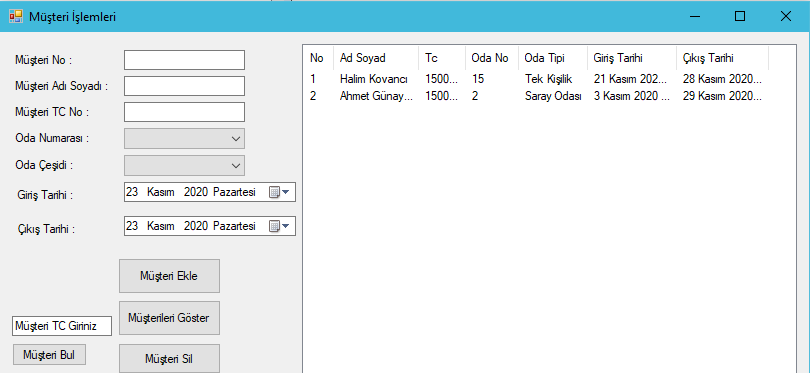Focus the Müşteri TC No input field

(184, 112)
